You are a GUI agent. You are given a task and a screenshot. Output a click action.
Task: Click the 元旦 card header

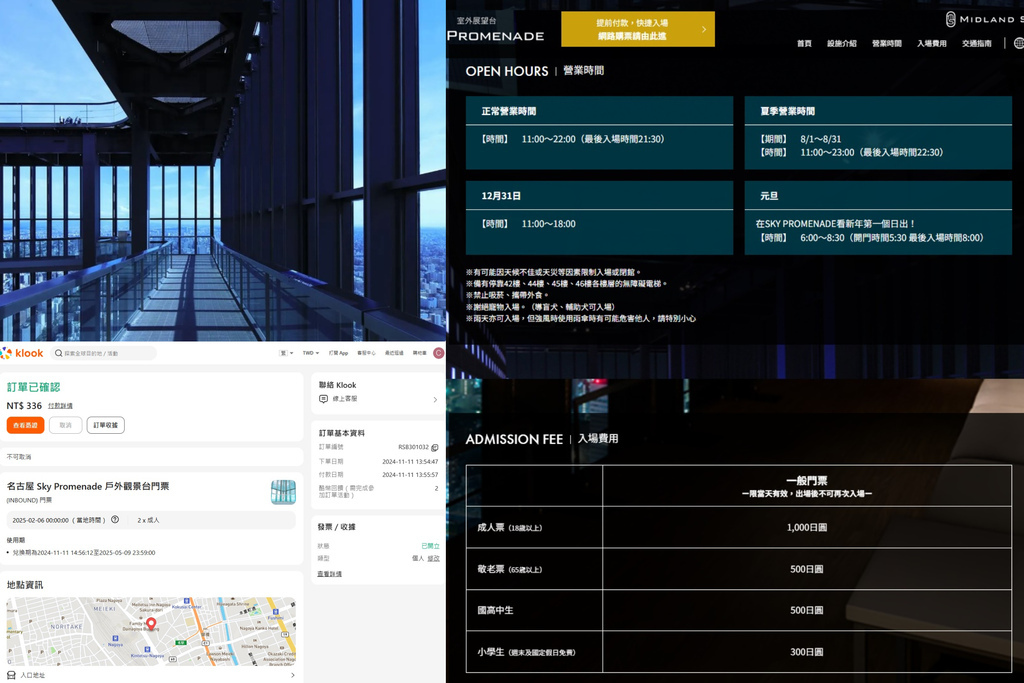[x=878, y=196]
